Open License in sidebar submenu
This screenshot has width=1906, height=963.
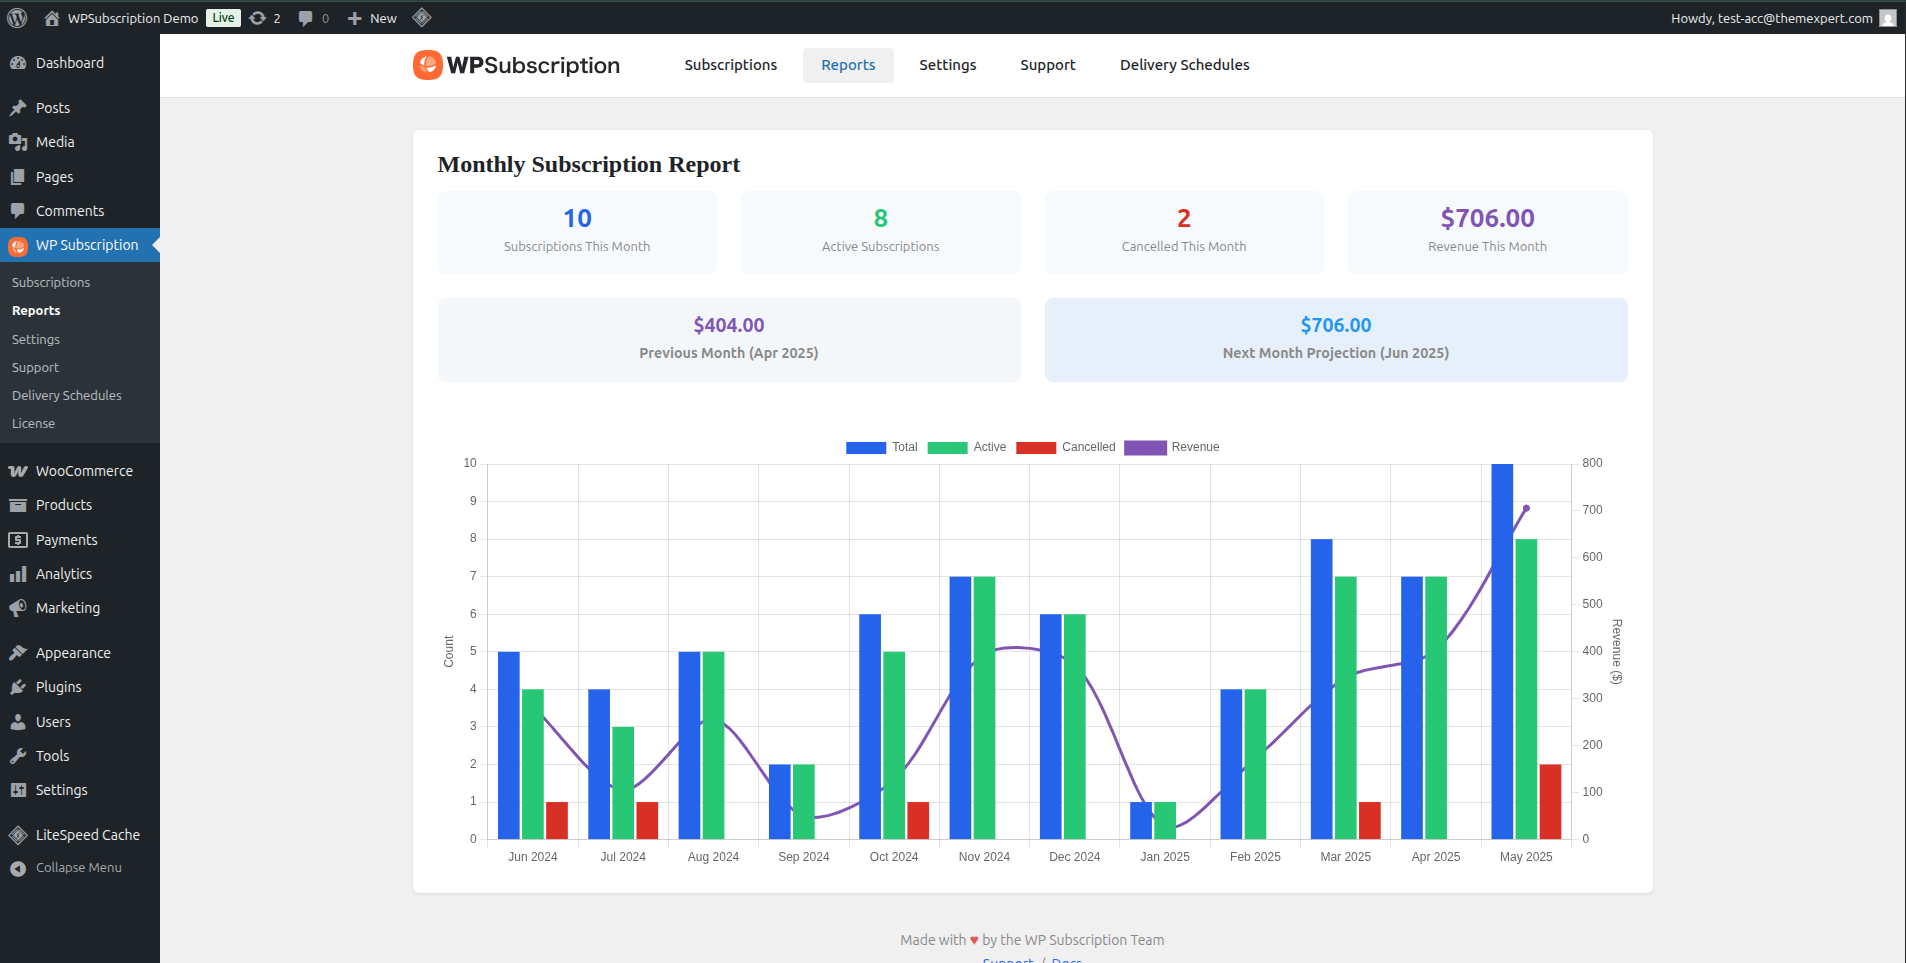click(x=33, y=424)
